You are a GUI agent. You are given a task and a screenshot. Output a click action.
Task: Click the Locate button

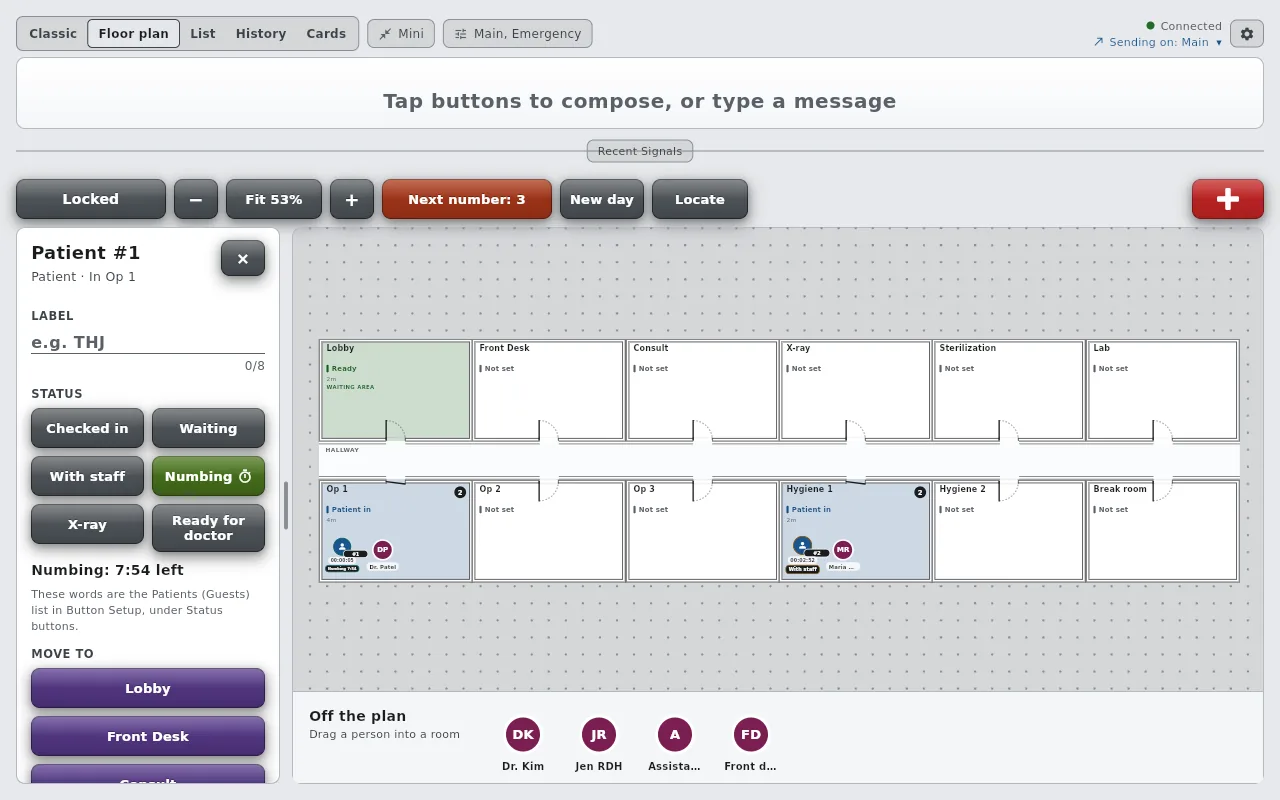[700, 199]
